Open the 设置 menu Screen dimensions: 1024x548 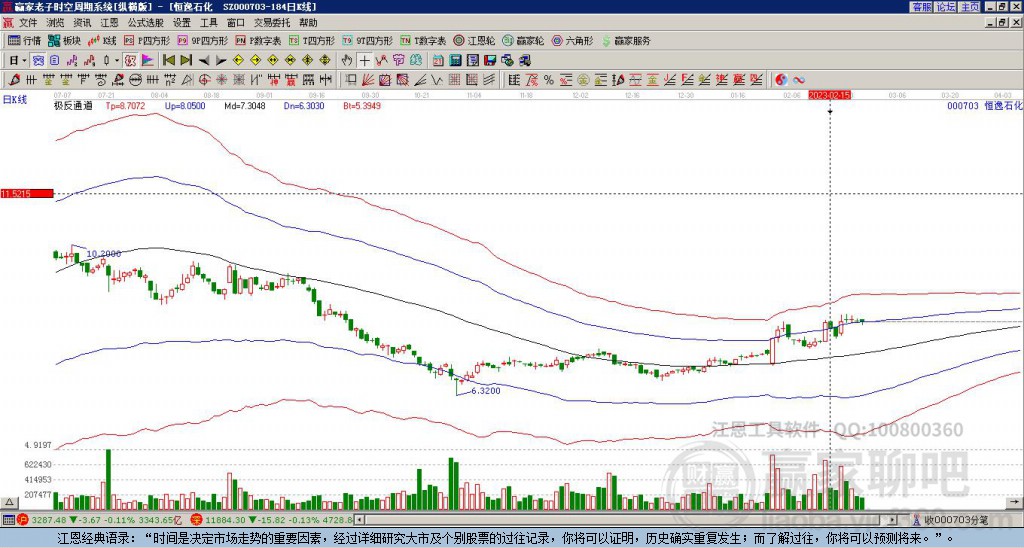(x=182, y=23)
